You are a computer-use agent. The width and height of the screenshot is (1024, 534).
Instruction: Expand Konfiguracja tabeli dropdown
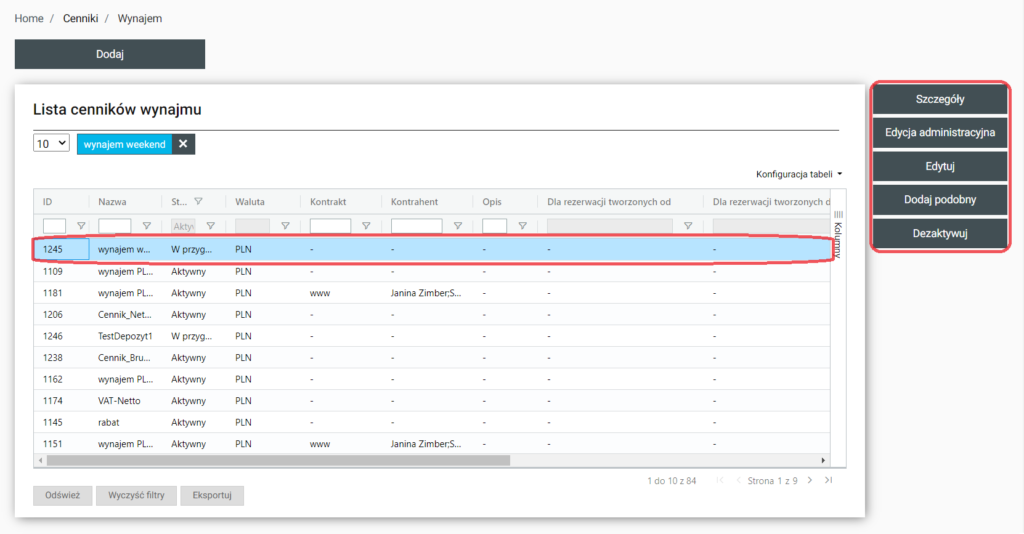[x=799, y=174]
